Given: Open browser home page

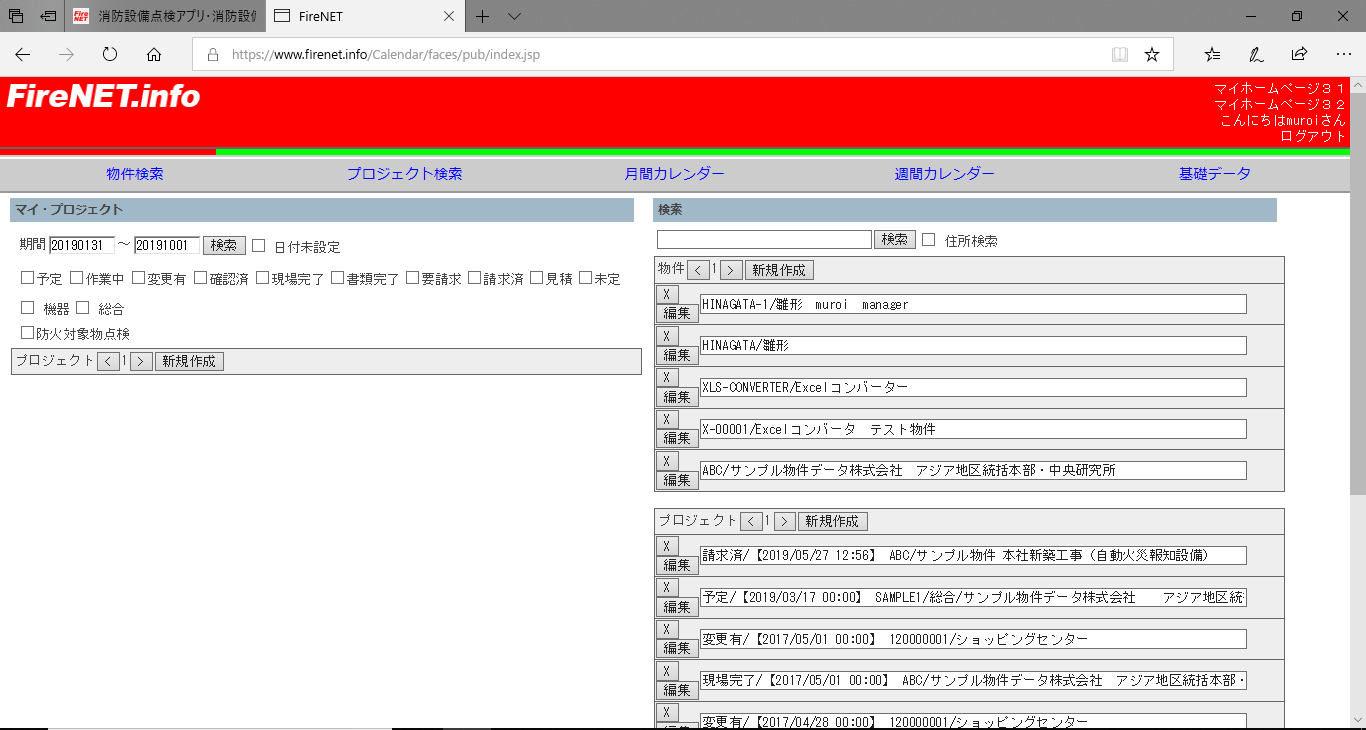Looking at the screenshot, I should coord(154,54).
